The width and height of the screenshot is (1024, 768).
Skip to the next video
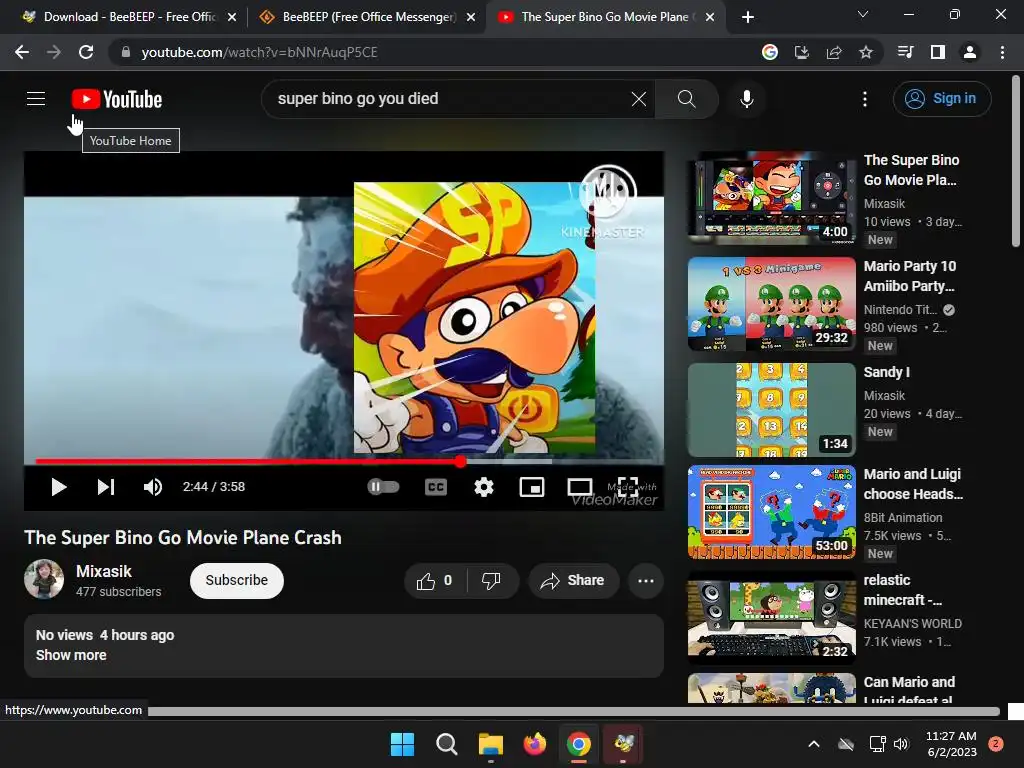pyautogui.click(x=106, y=487)
